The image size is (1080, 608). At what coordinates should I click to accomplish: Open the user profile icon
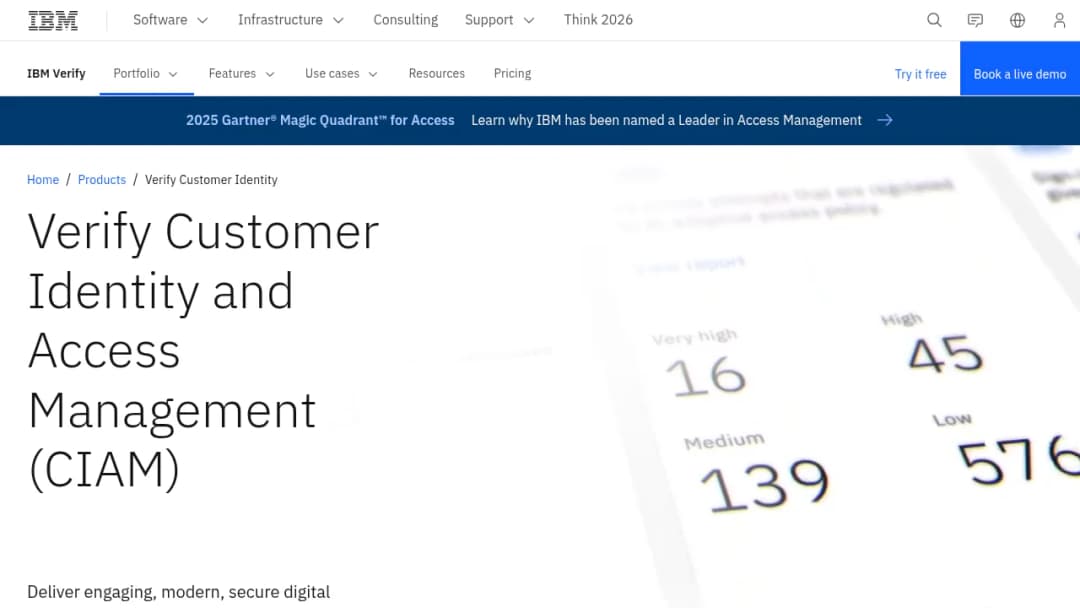[1059, 20]
